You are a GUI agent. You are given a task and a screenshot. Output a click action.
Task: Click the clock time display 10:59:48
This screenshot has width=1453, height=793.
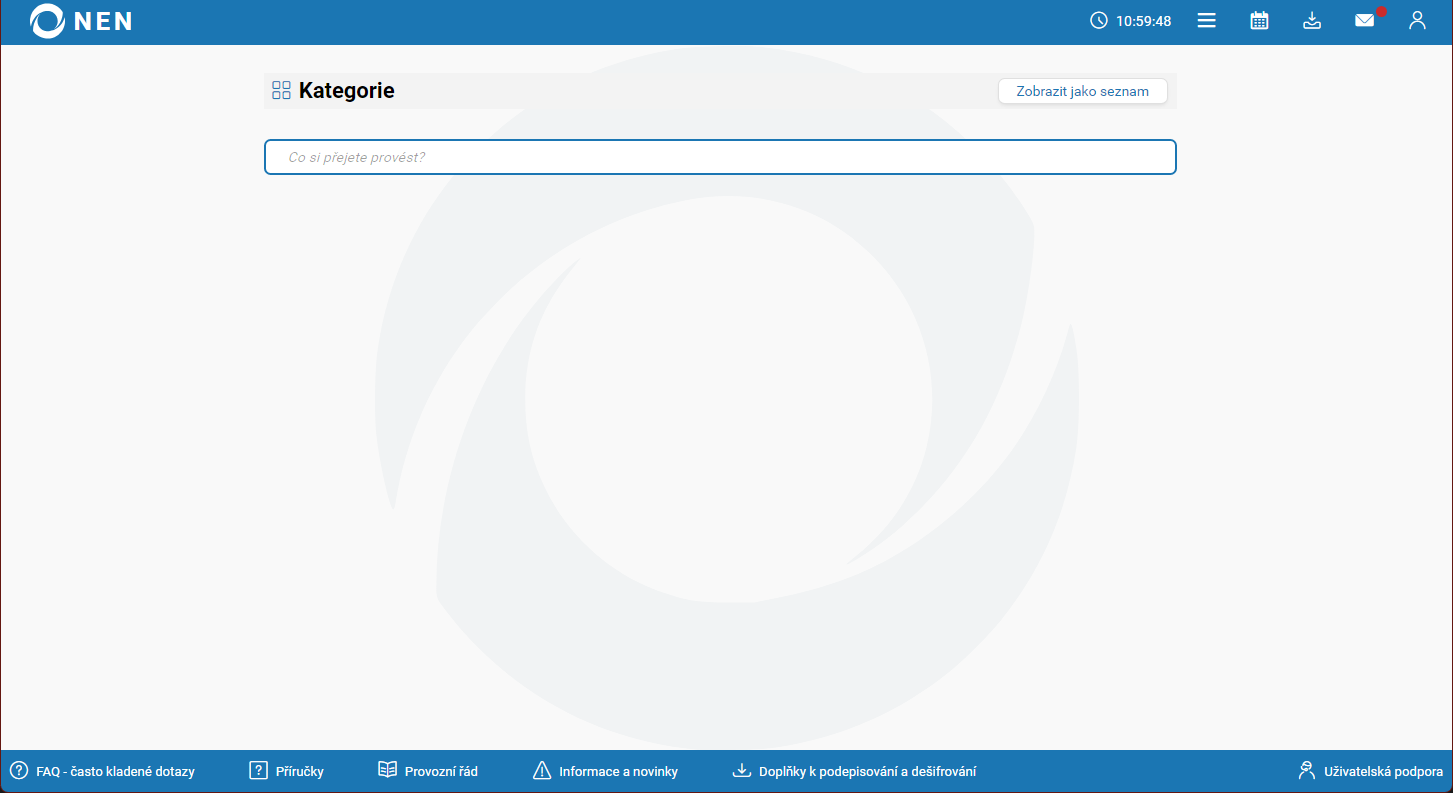(x=1131, y=20)
